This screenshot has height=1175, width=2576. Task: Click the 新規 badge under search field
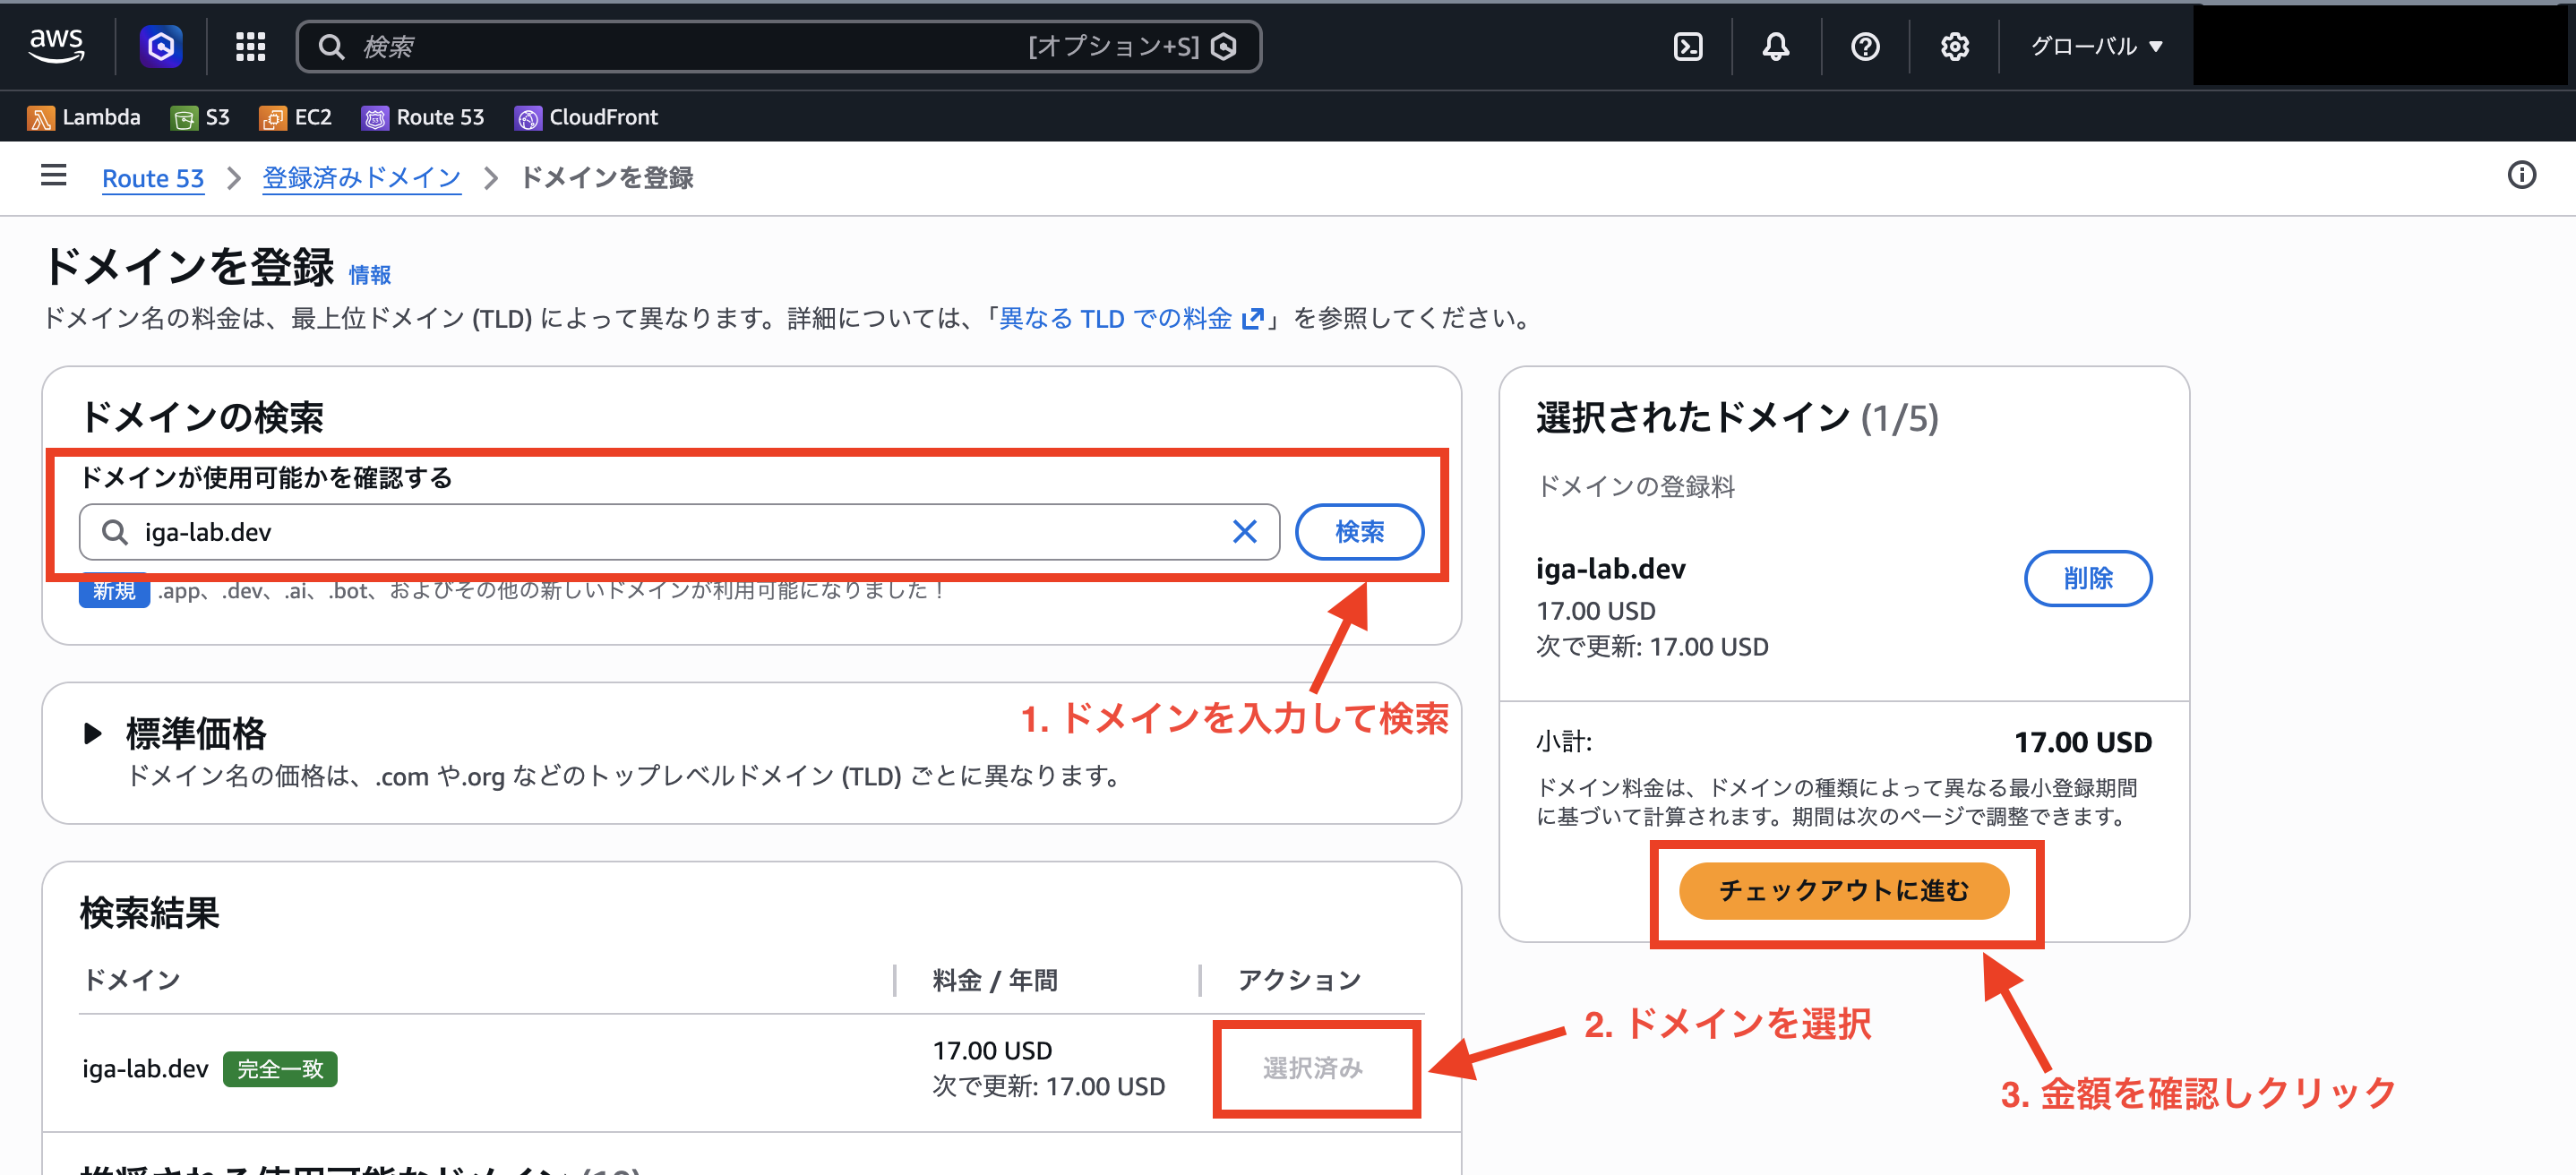114,590
